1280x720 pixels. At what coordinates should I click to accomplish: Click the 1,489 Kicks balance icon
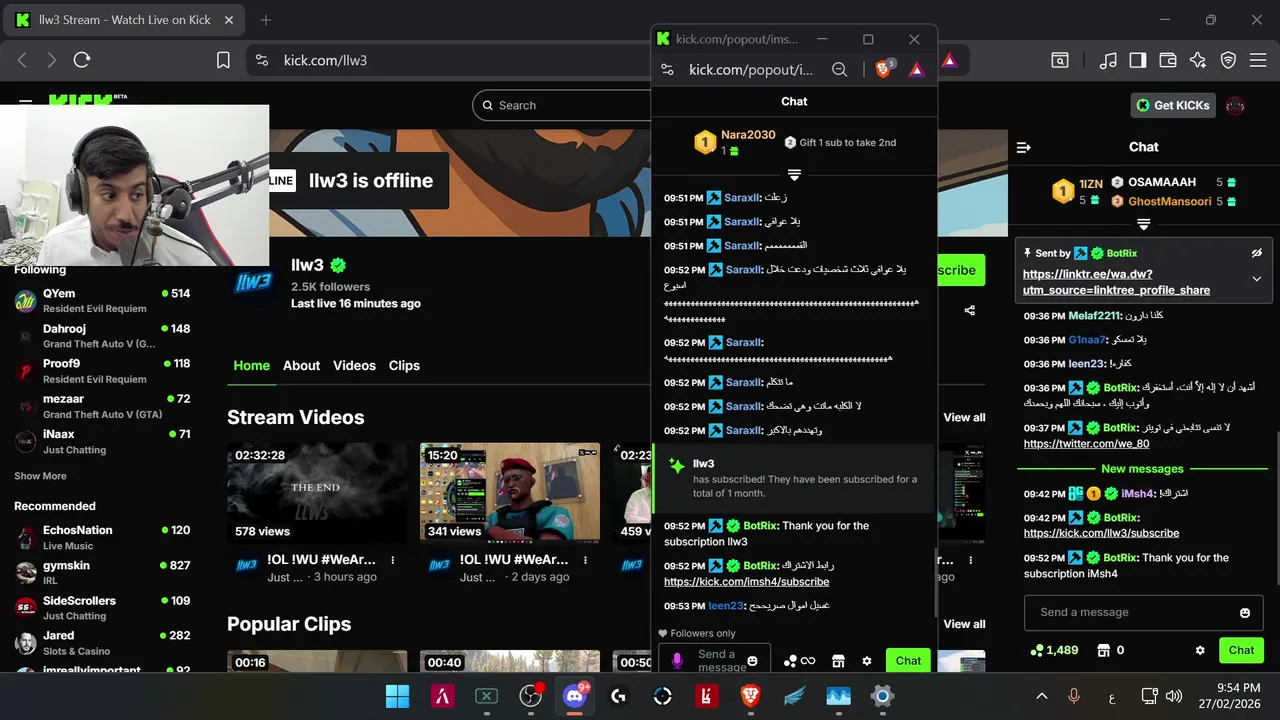[x=1055, y=650]
